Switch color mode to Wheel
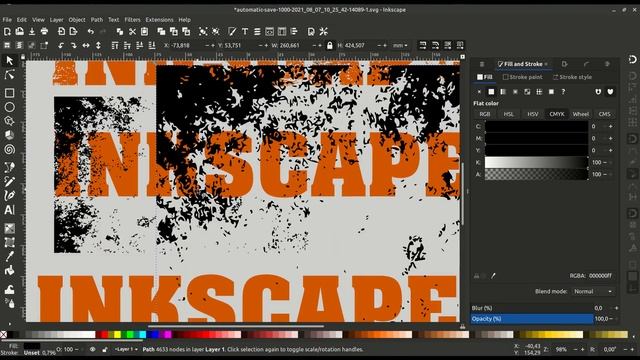This screenshot has height=360, width=640. pos(580,114)
